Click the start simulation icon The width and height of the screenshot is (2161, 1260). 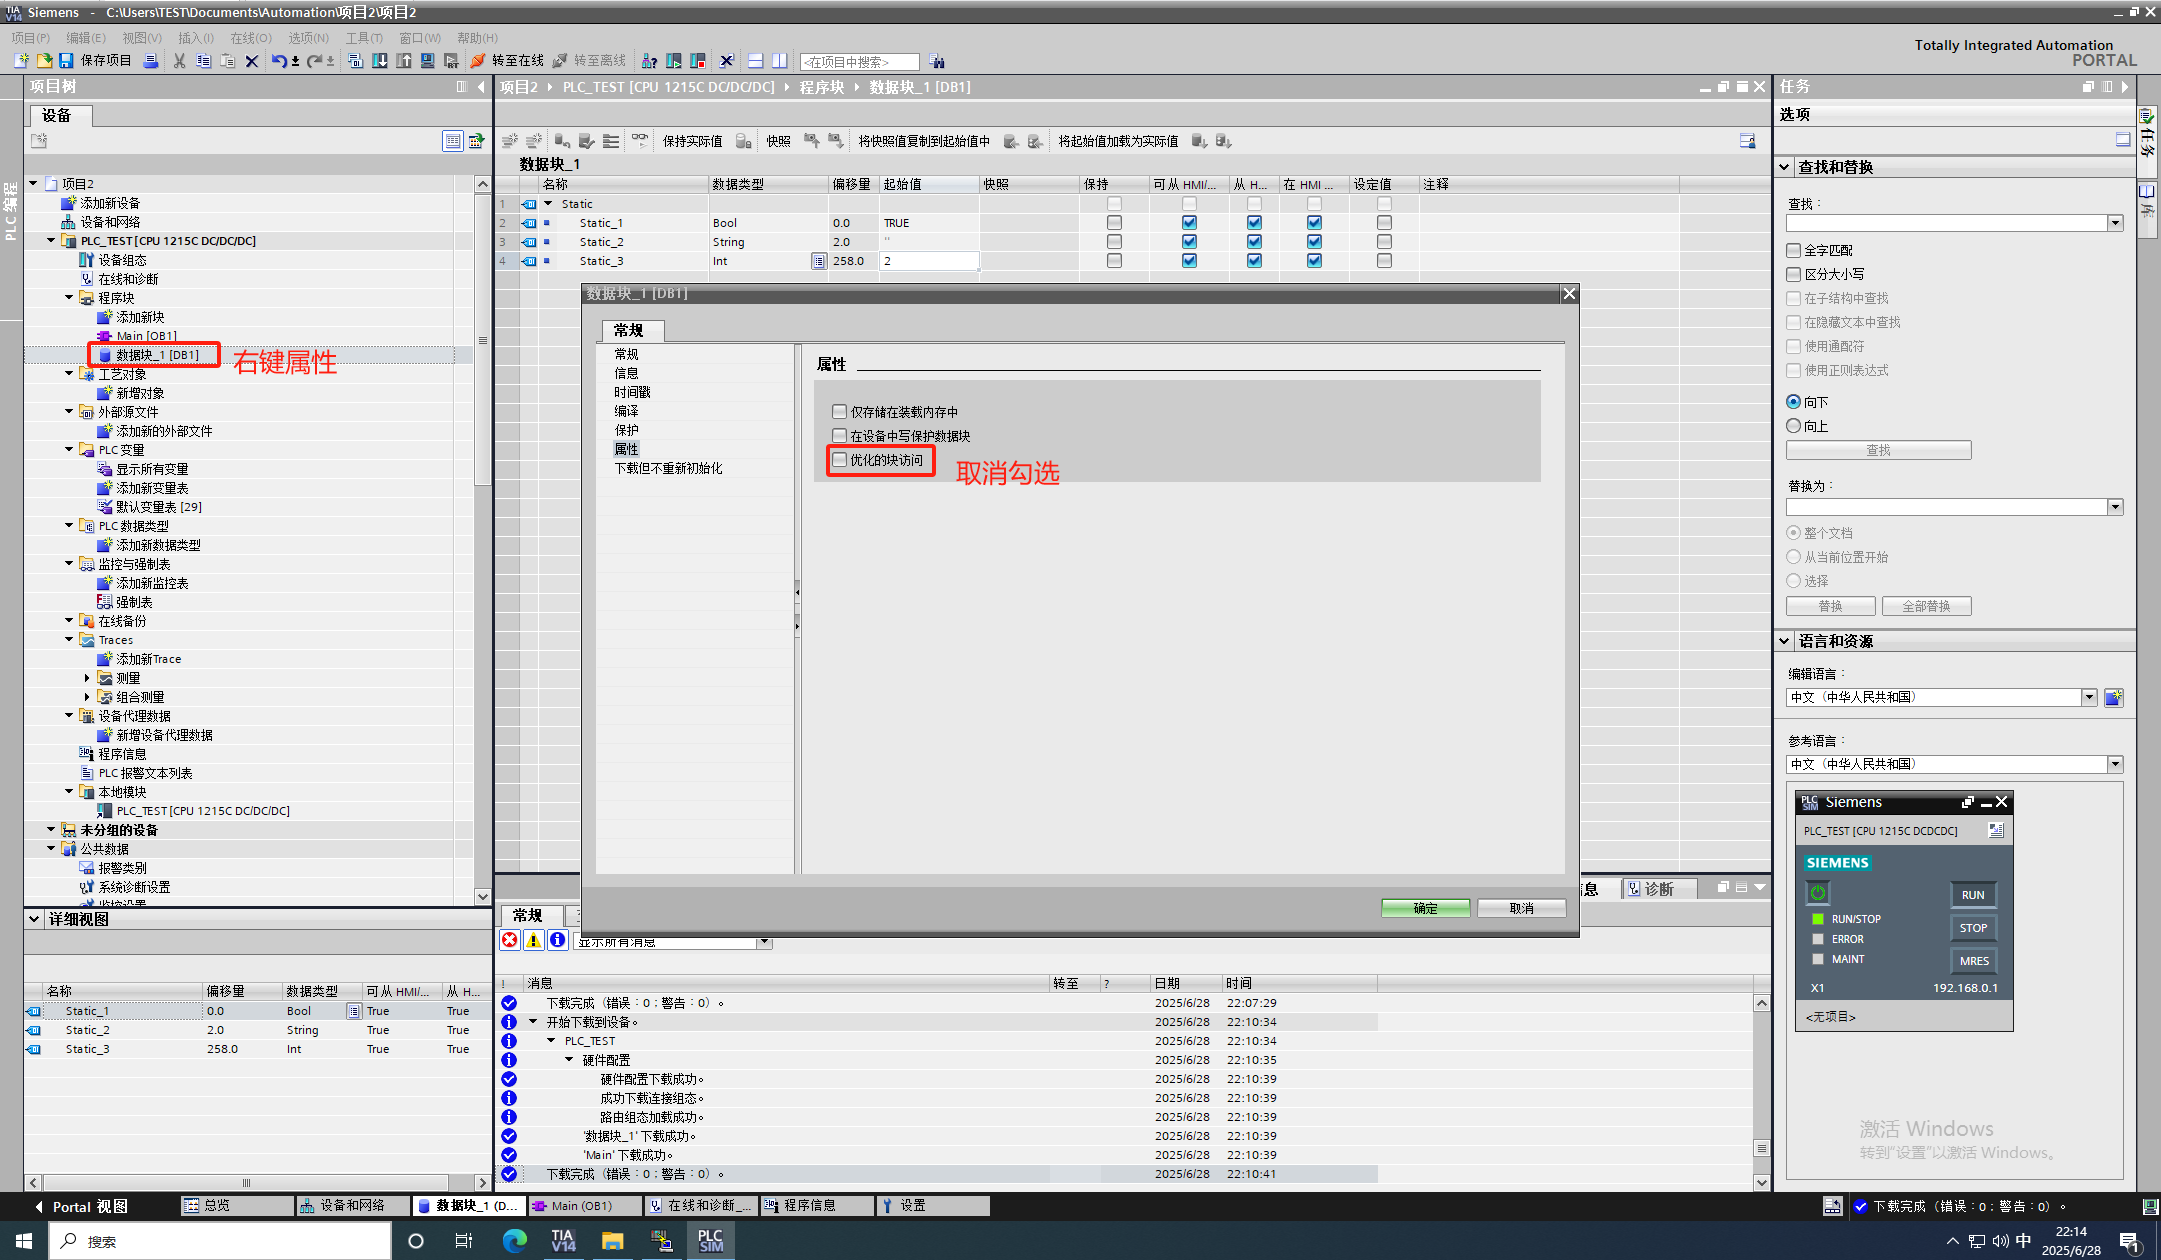[x=428, y=61]
